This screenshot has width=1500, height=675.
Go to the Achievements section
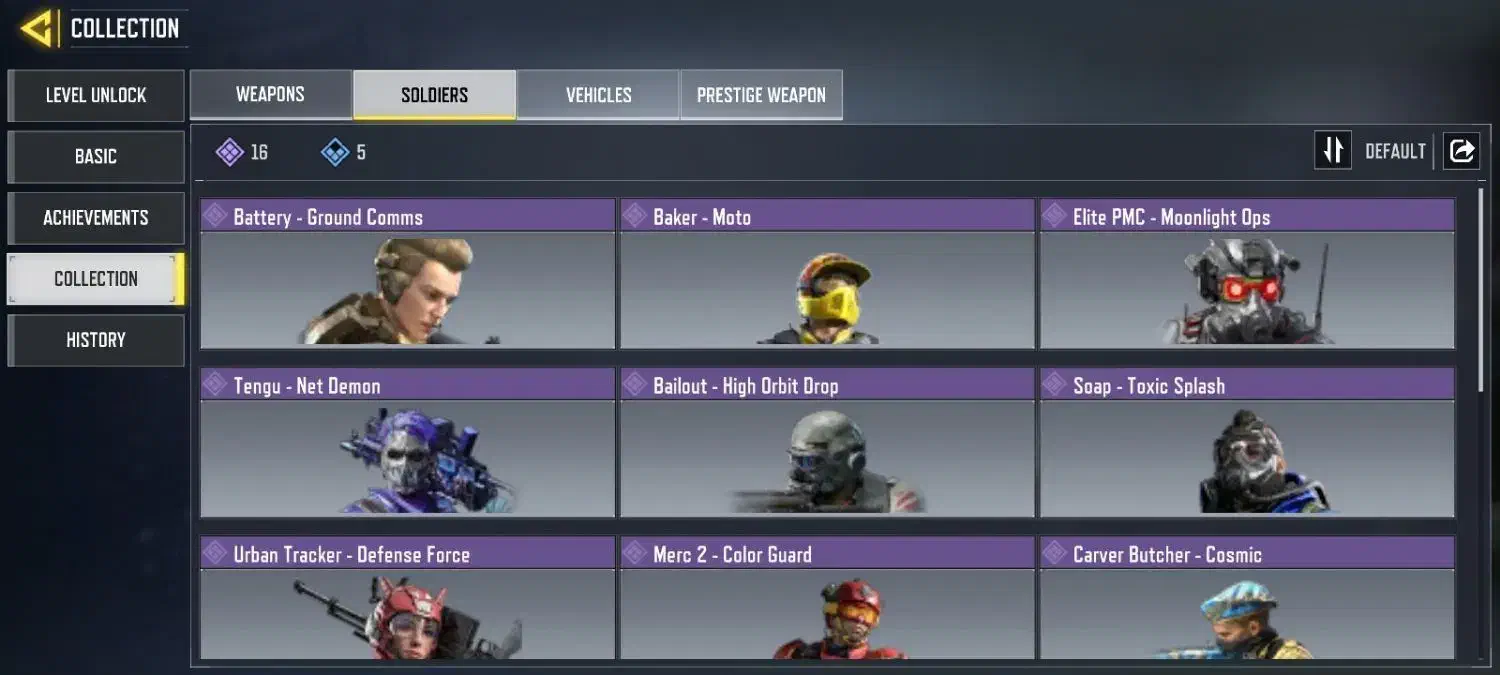pyautogui.click(x=96, y=218)
